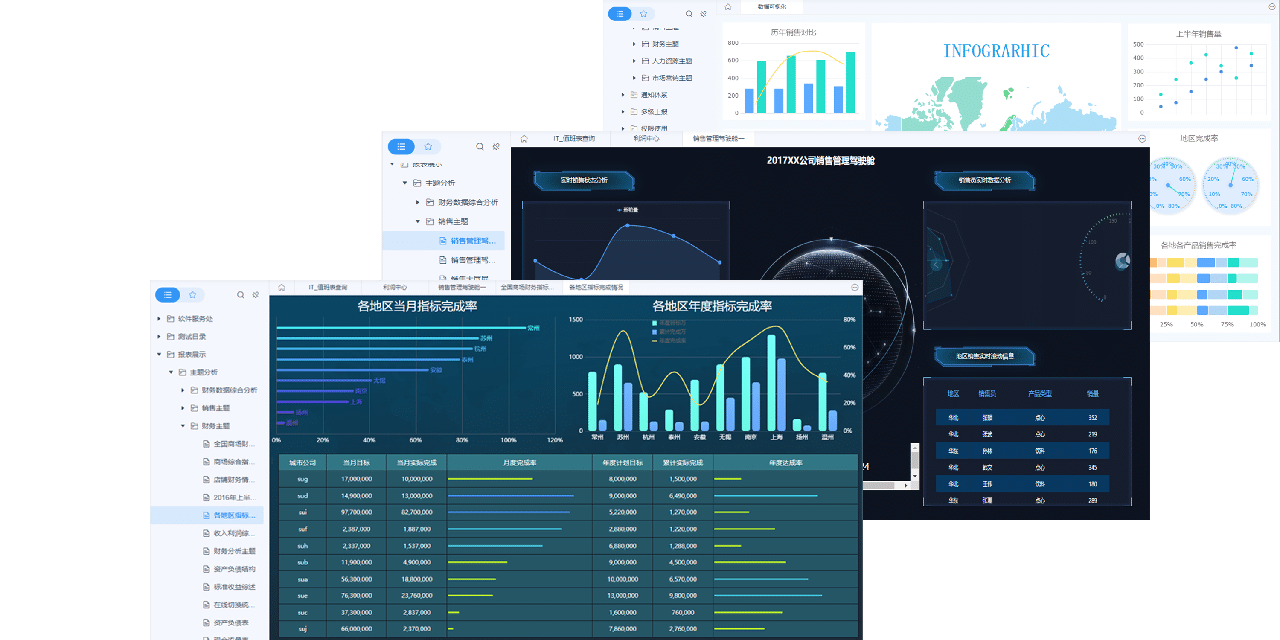Click the search icon in the top window sidebar
1280x640 pixels.
click(689, 14)
